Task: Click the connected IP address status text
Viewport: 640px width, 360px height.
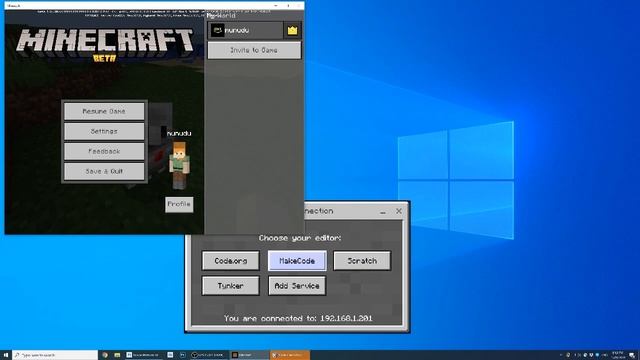Action: 298,318
